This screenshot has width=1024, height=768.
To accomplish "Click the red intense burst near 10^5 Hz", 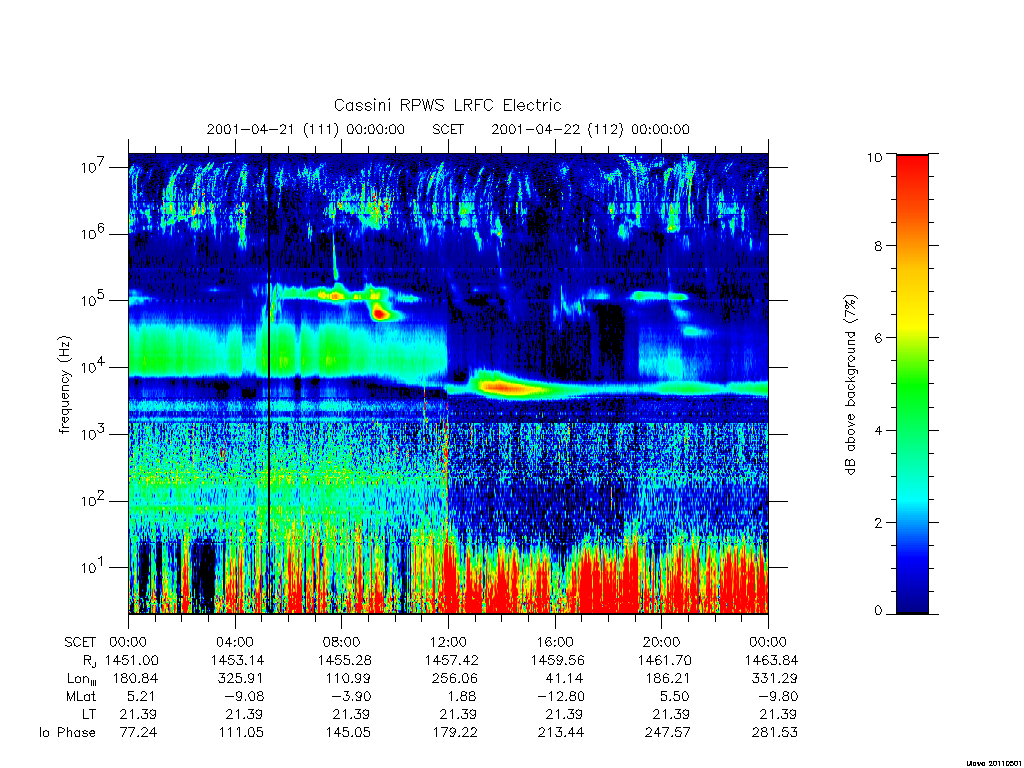I will coord(379,313).
